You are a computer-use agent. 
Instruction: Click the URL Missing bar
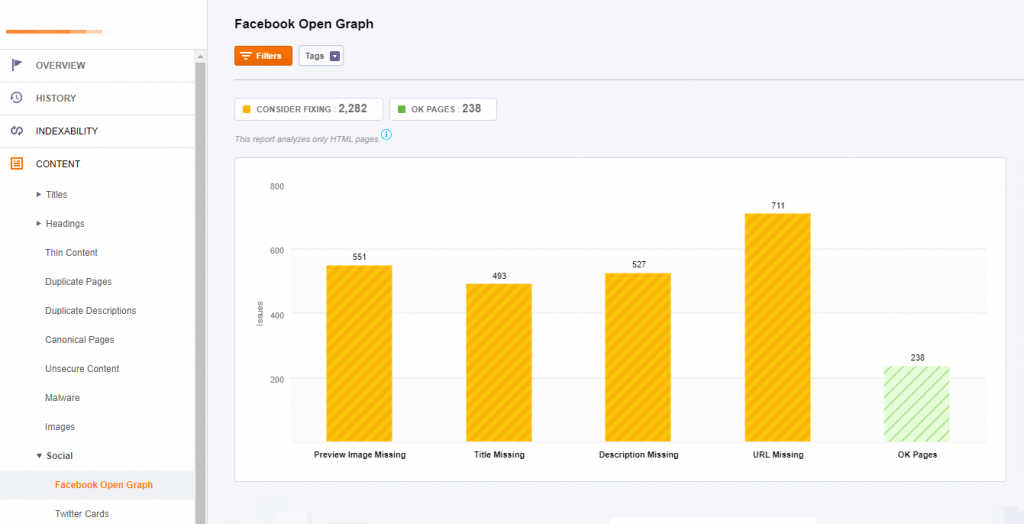pyautogui.click(x=777, y=328)
